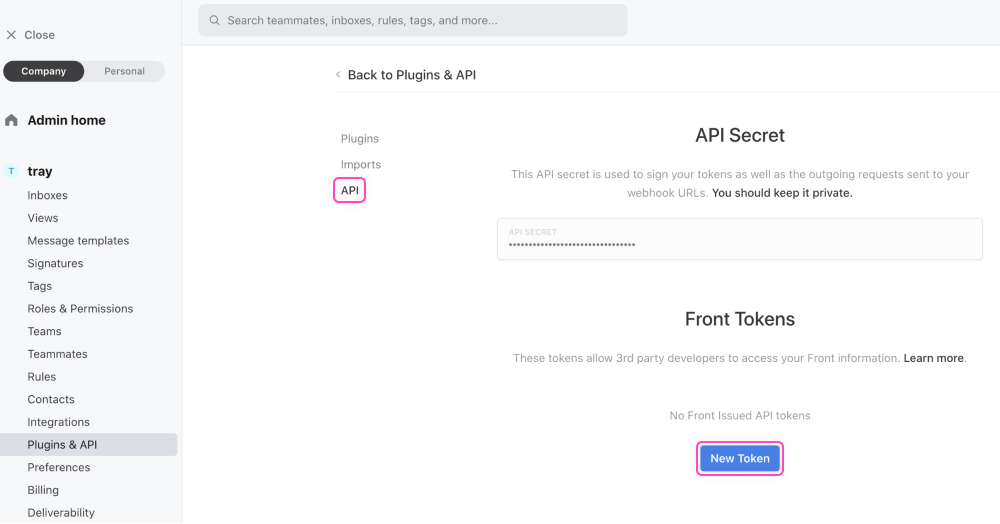Image resolution: width=1000 pixels, height=524 pixels.
Task: Switch to Company settings toggle
Action: coord(43,71)
